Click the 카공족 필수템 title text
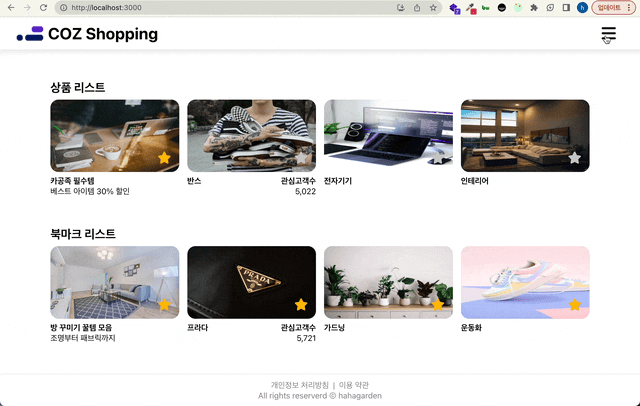The height and width of the screenshot is (406, 640). coord(72,181)
